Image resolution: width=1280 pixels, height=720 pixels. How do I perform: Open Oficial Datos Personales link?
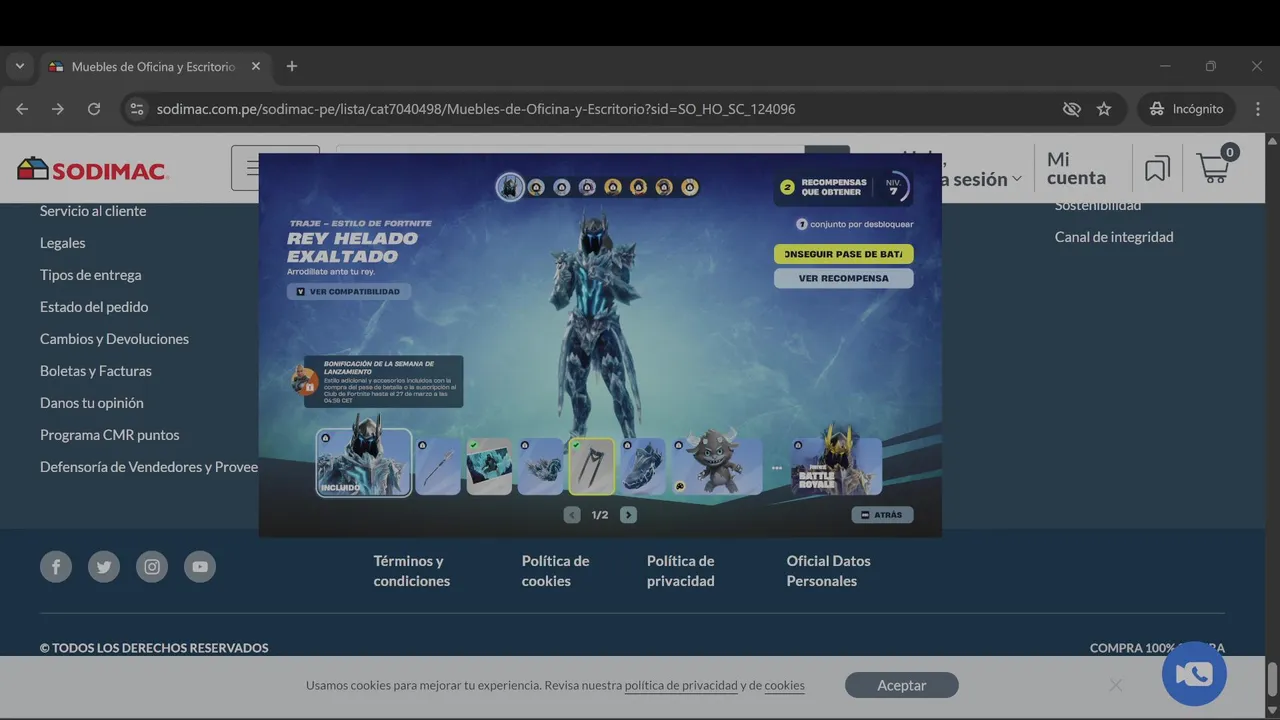828,571
